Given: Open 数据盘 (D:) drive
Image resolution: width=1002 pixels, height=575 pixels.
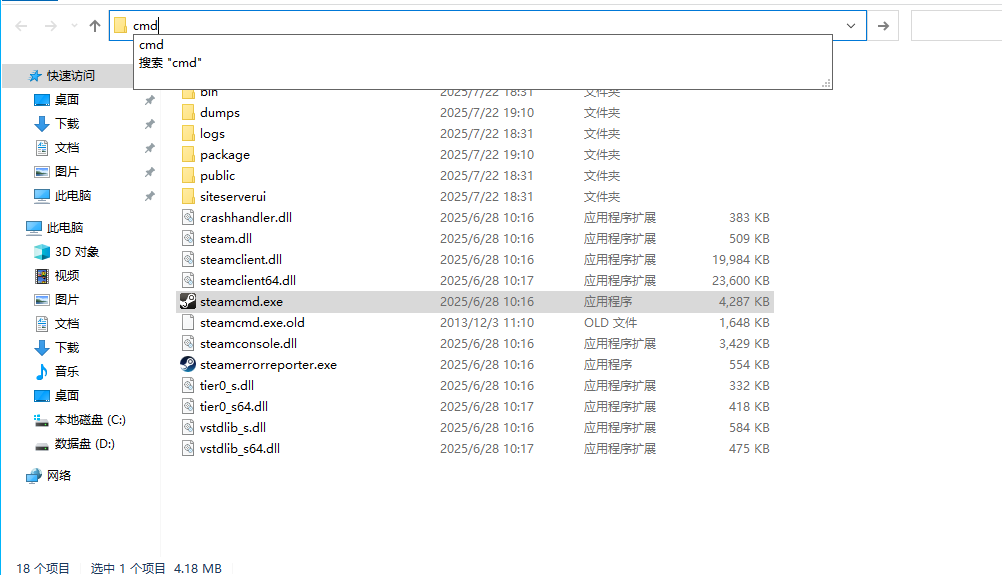Looking at the screenshot, I should point(84,443).
